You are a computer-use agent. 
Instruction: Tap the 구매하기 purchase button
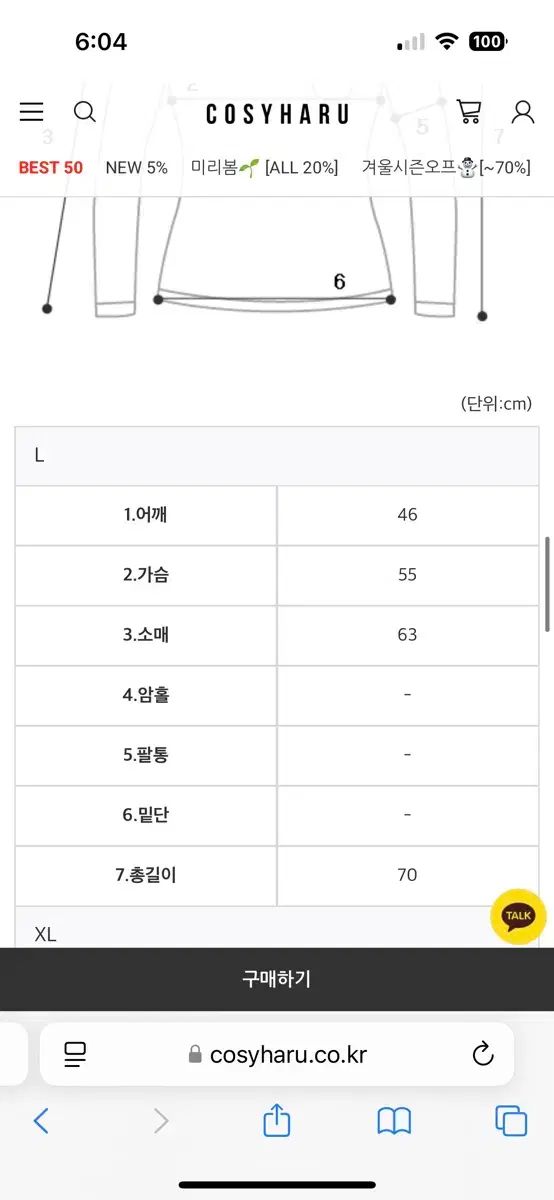pos(277,979)
